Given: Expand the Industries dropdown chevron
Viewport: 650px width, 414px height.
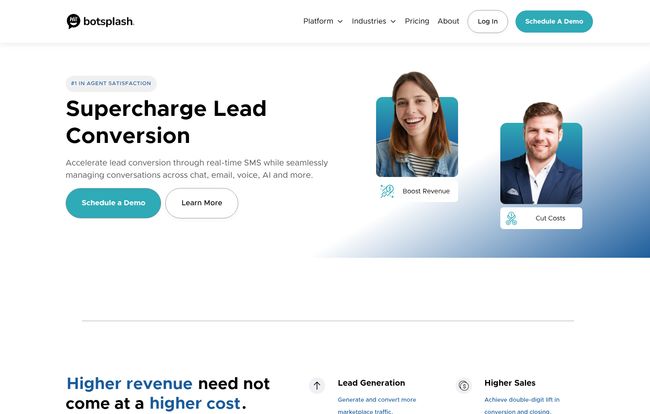Looking at the screenshot, I should (393, 22).
